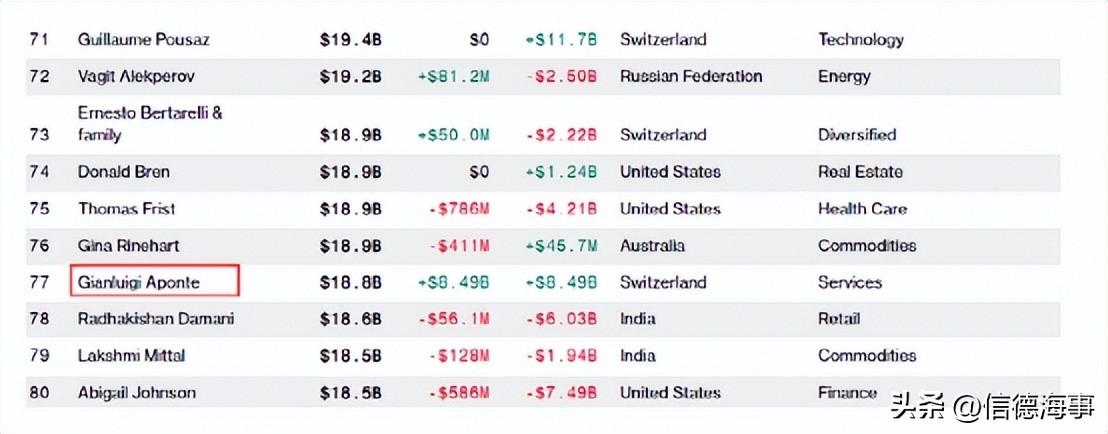1108x434 pixels.
Task: Select the Retail industry label
Action: (840, 319)
